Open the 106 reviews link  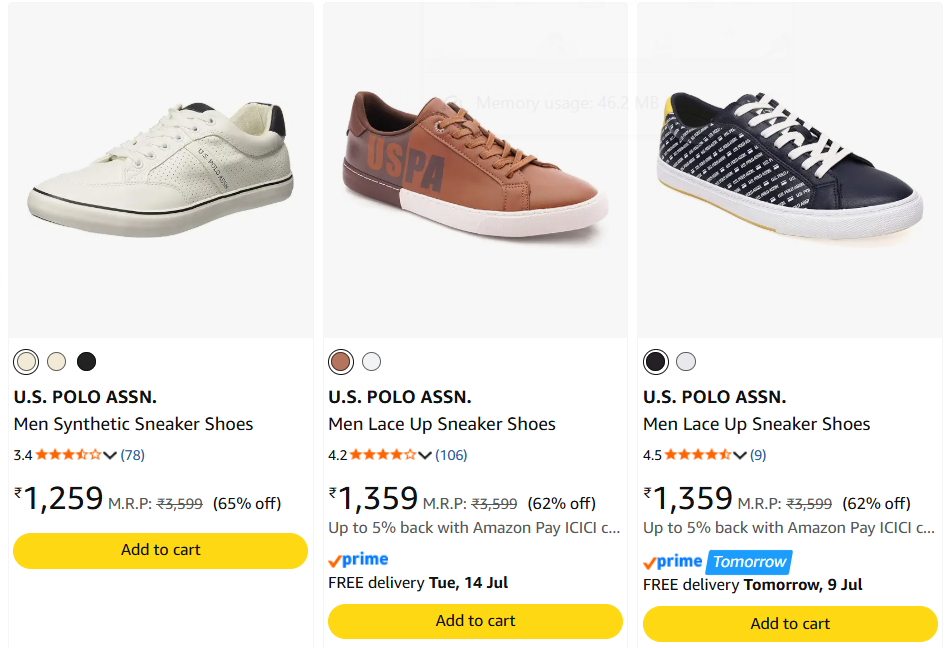451,455
